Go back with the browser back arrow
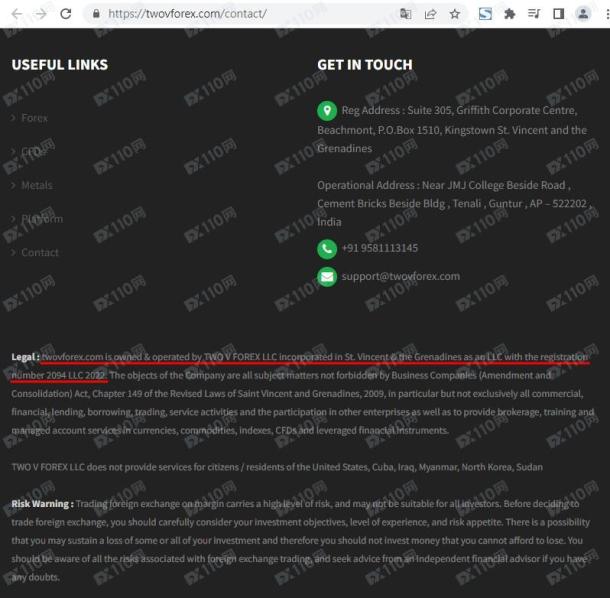 click(x=16, y=14)
